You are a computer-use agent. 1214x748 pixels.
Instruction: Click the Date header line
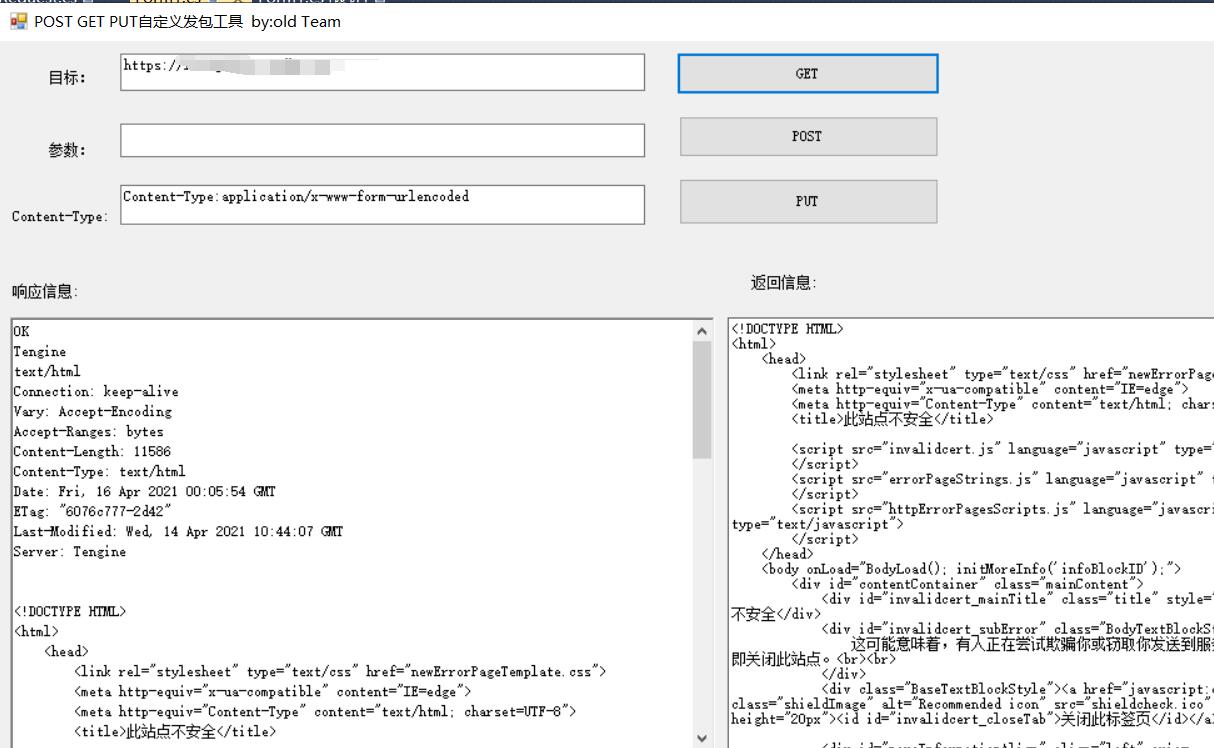(144, 491)
